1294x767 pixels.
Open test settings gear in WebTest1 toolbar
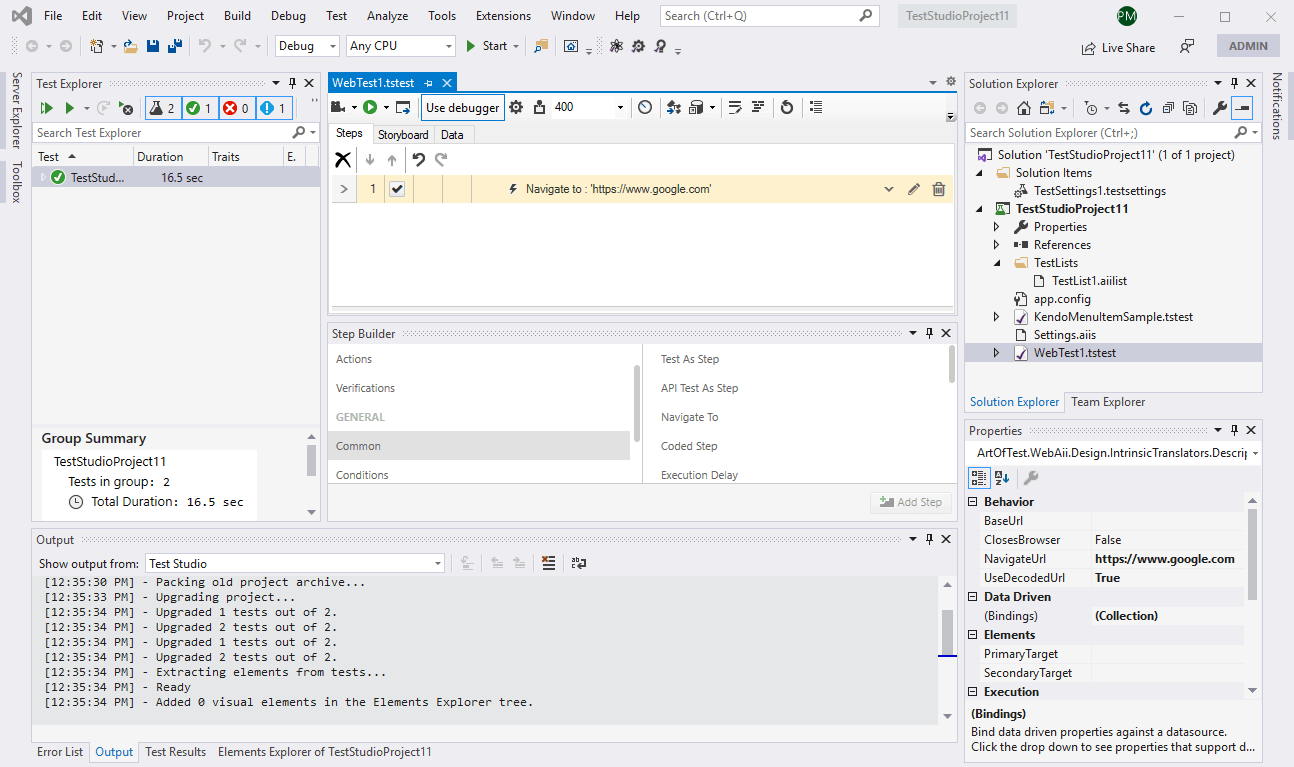click(x=516, y=107)
